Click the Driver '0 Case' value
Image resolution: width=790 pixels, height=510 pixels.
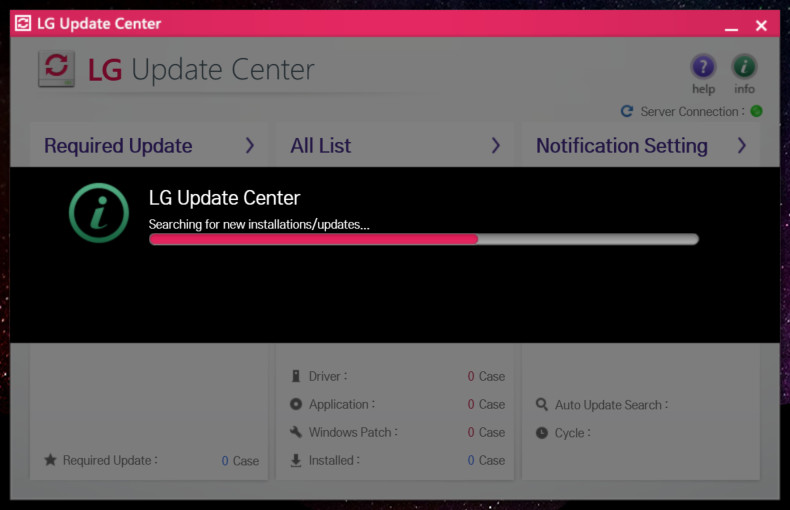click(x=486, y=376)
